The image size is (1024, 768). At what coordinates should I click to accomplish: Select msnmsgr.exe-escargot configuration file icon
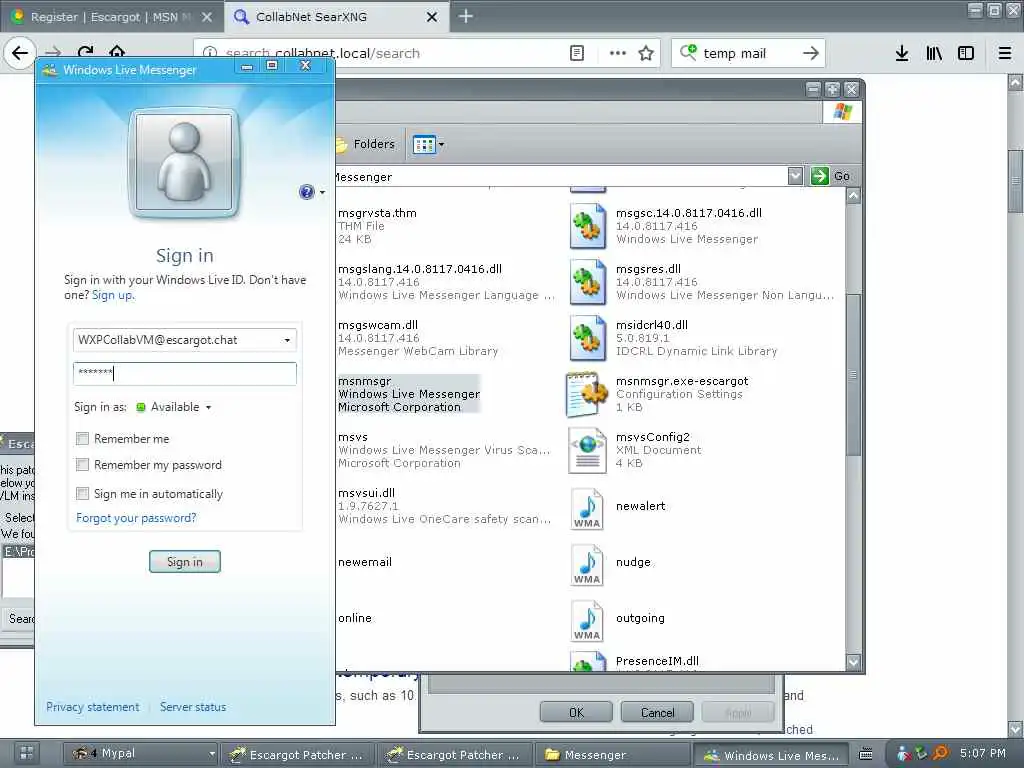(x=585, y=394)
